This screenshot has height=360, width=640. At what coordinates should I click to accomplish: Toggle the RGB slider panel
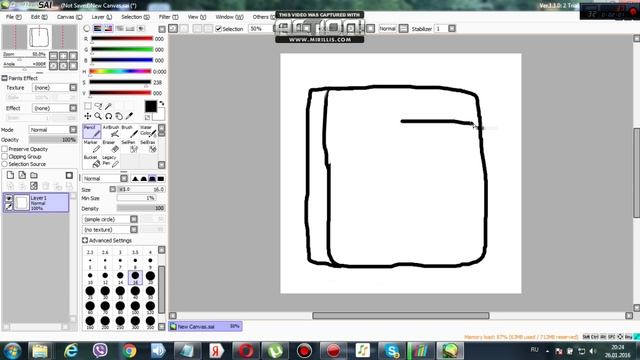tap(98, 29)
